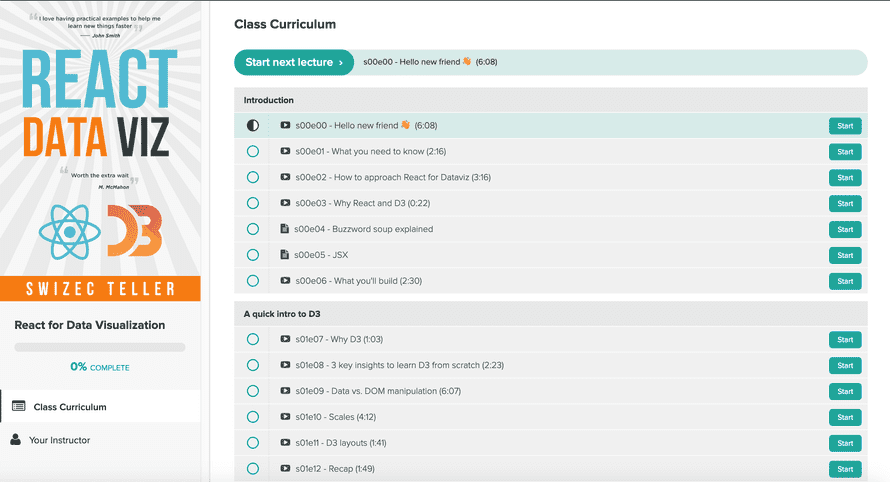Toggle half-filled circle for Hello new friend
This screenshot has width=890, height=482.
point(252,126)
